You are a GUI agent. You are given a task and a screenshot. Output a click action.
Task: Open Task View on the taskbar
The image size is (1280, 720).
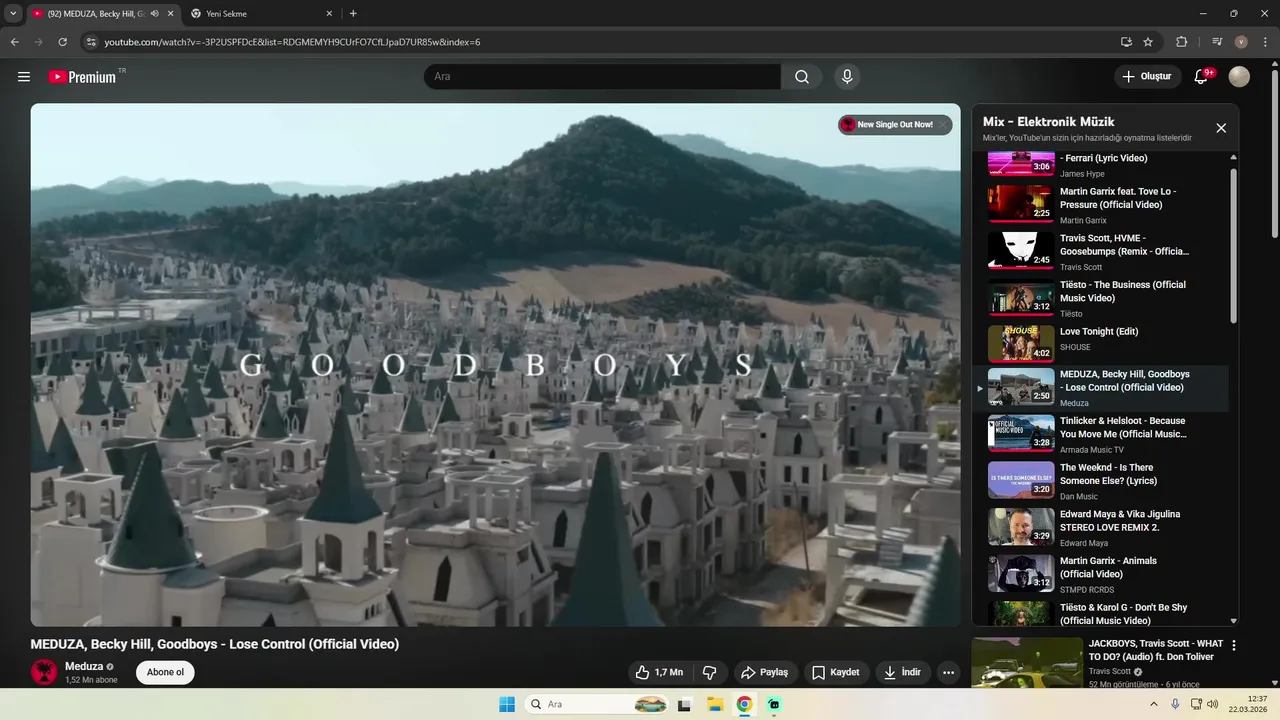click(x=684, y=704)
